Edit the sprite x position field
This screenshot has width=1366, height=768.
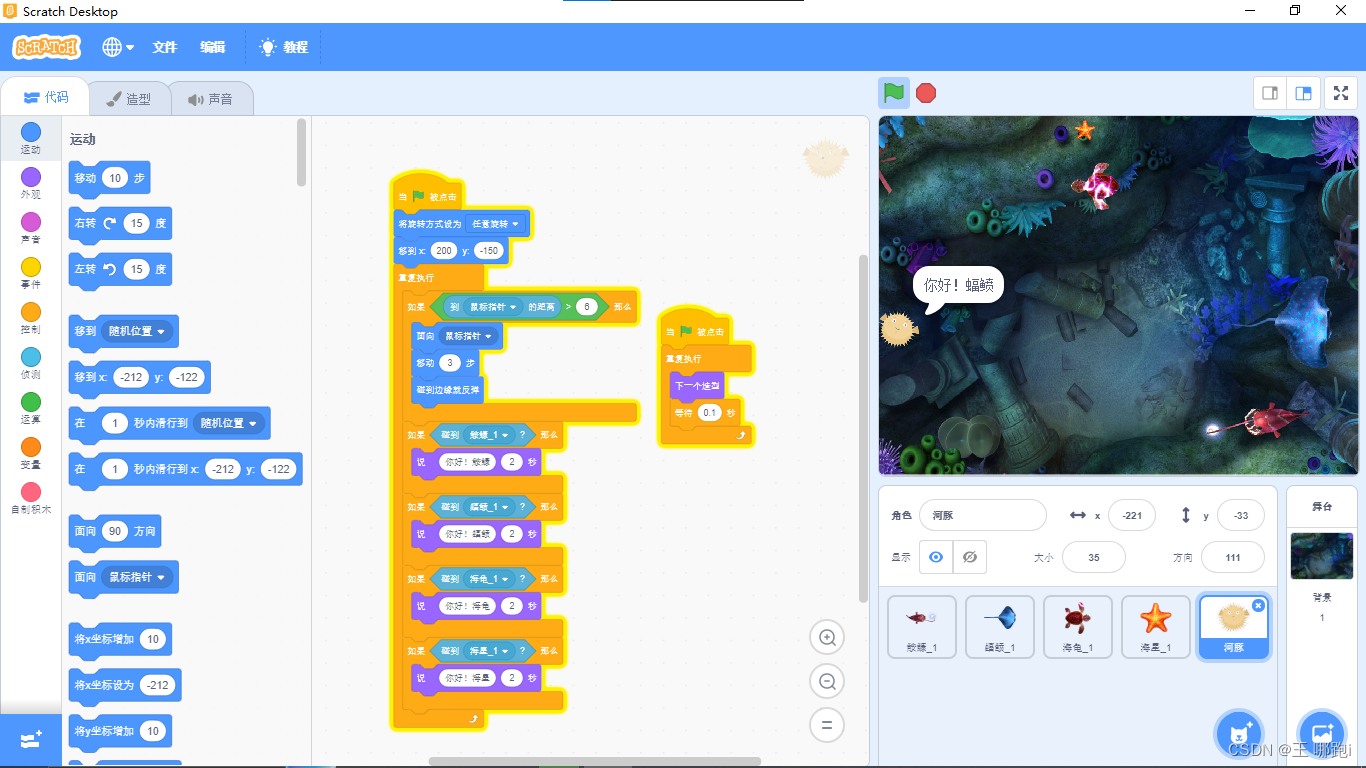click(x=1132, y=515)
